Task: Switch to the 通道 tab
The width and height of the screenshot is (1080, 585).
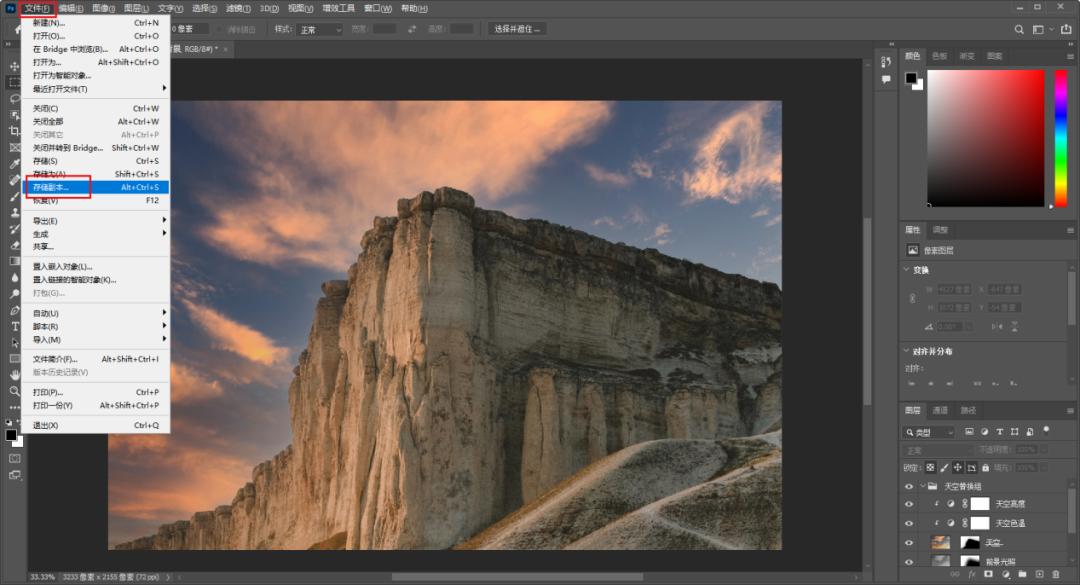Action: click(x=940, y=410)
